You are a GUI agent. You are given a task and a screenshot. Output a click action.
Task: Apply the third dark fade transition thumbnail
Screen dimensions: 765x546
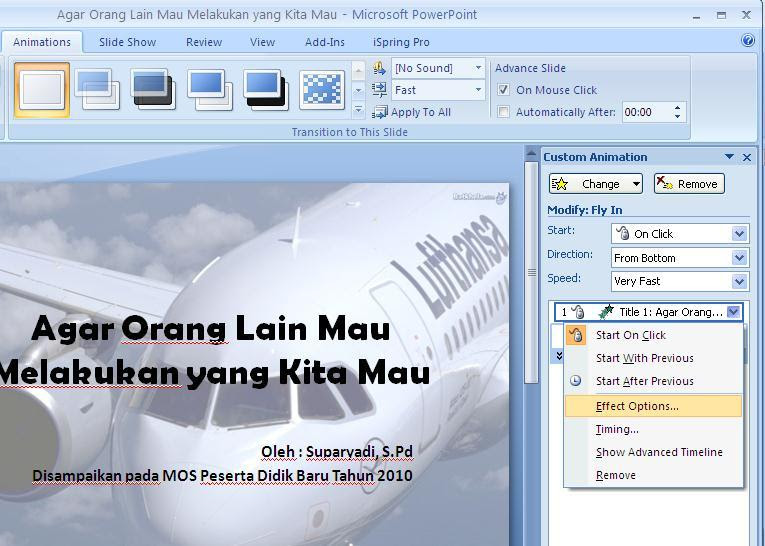(153, 89)
